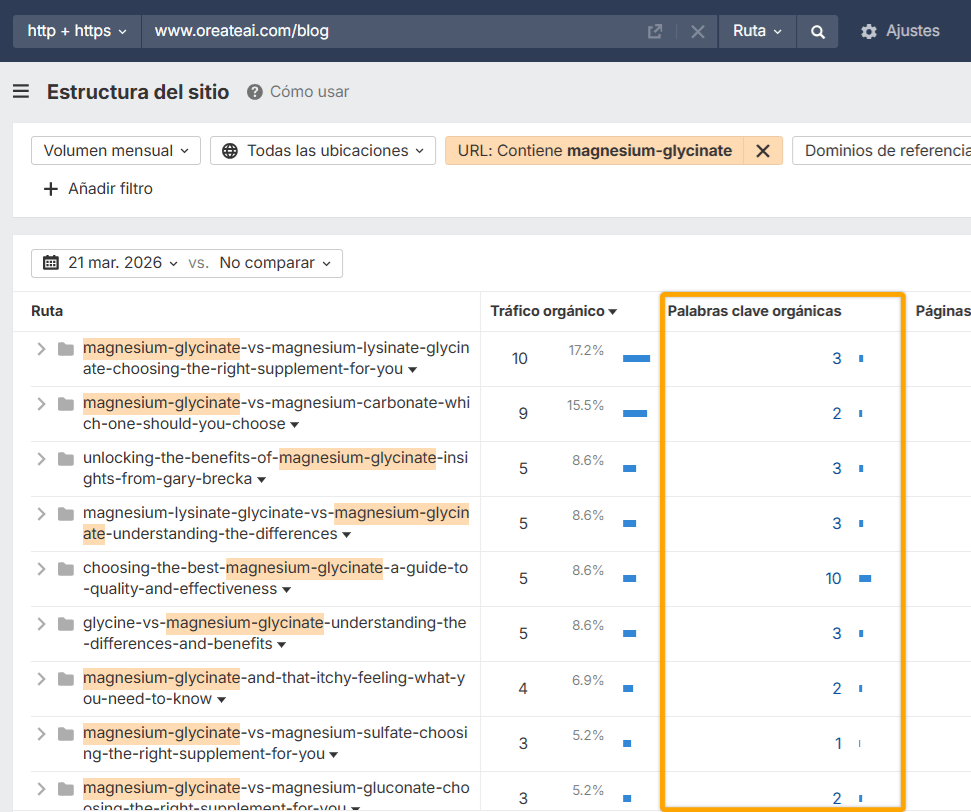This screenshot has height=812, width=971.
Task: Click folder icon of gary-brecka row
Action: tap(66, 458)
